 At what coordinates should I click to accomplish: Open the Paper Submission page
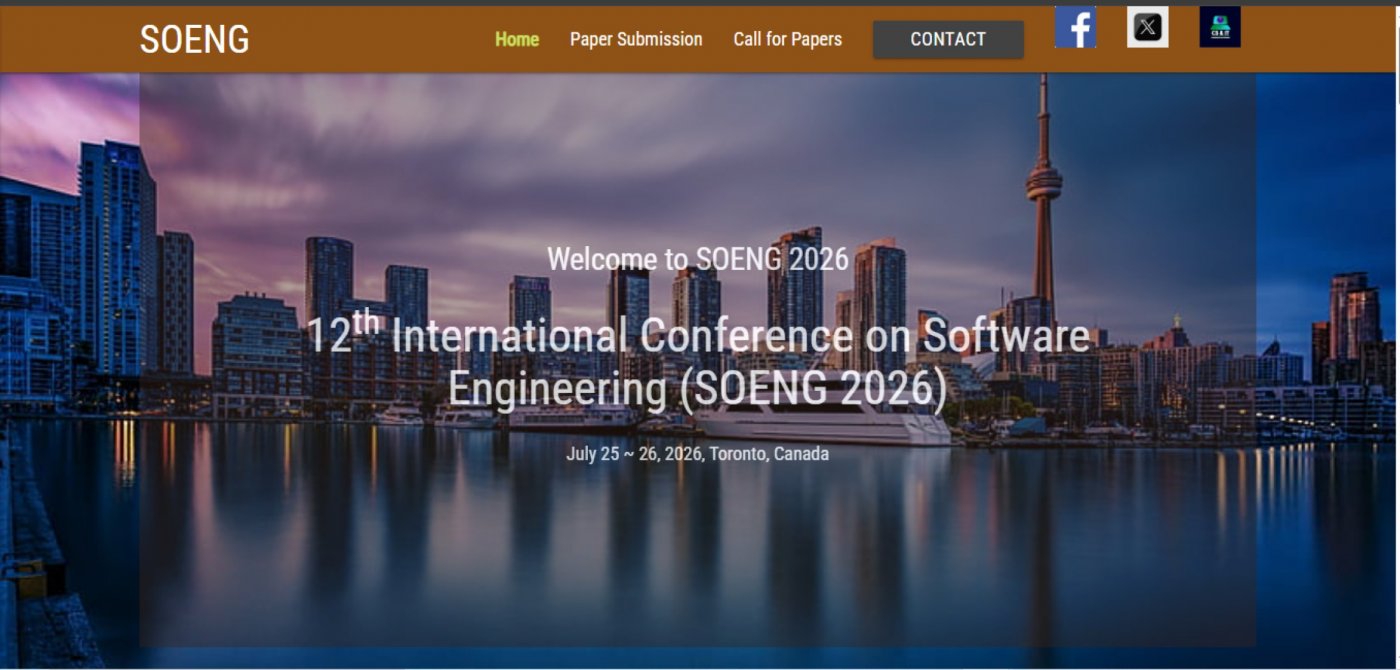(x=636, y=40)
